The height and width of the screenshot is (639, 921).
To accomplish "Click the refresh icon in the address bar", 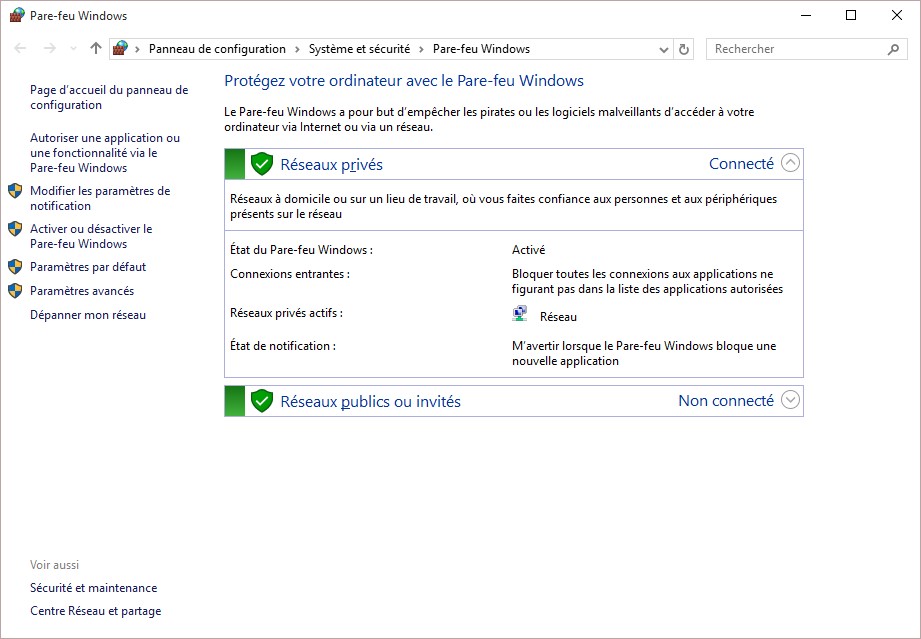I will [x=682, y=48].
